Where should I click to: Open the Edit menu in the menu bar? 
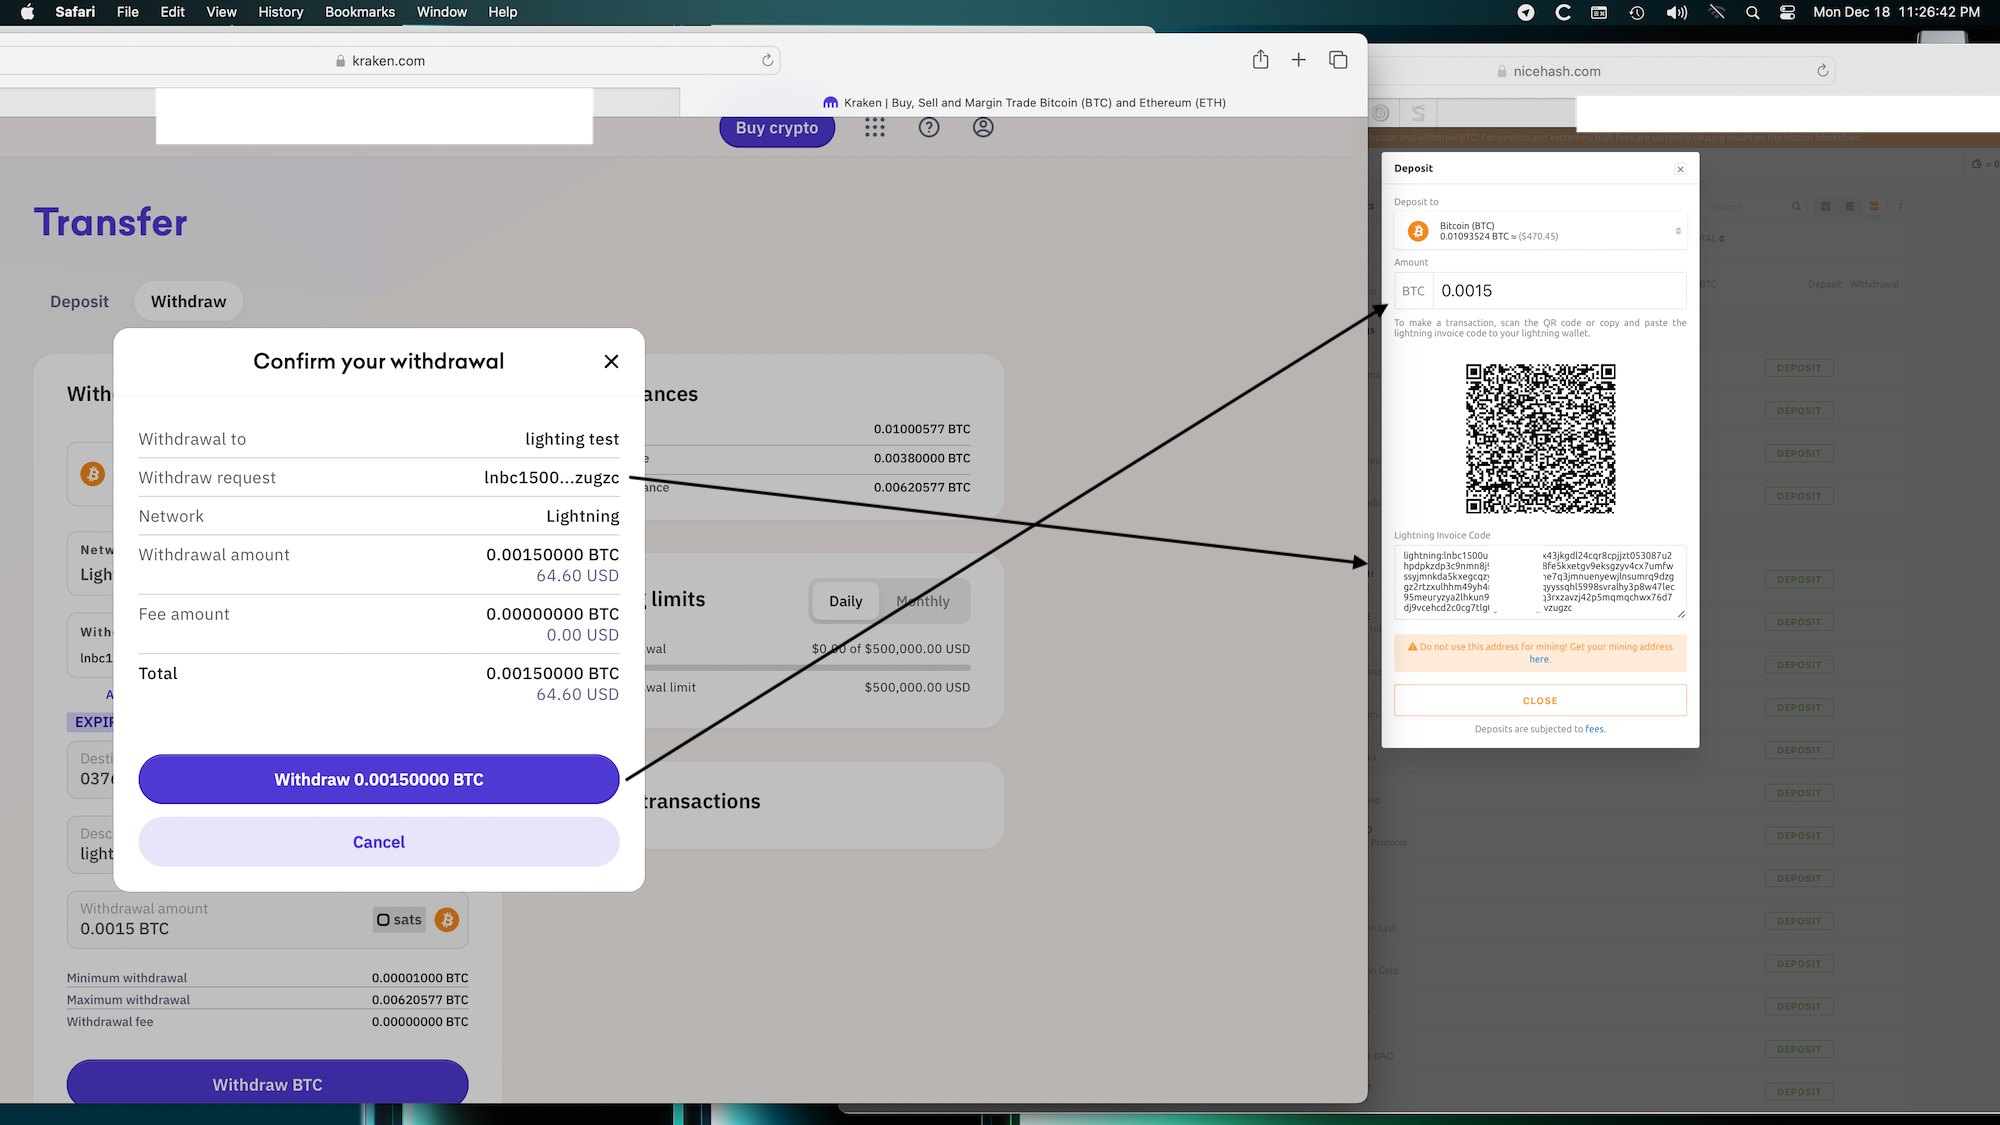coord(172,12)
